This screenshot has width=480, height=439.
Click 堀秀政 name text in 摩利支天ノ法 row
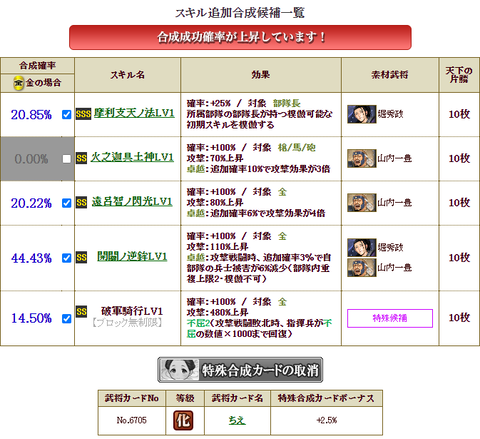pos(390,114)
